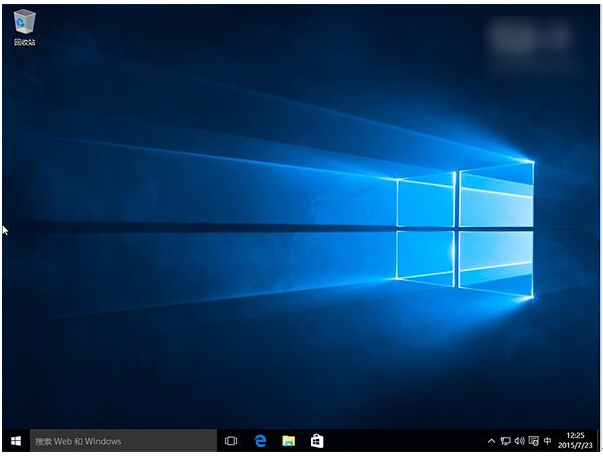This screenshot has width=603, height=459.
Task: Click the Show Desktop strip at taskbar end
Action: point(600,441)
